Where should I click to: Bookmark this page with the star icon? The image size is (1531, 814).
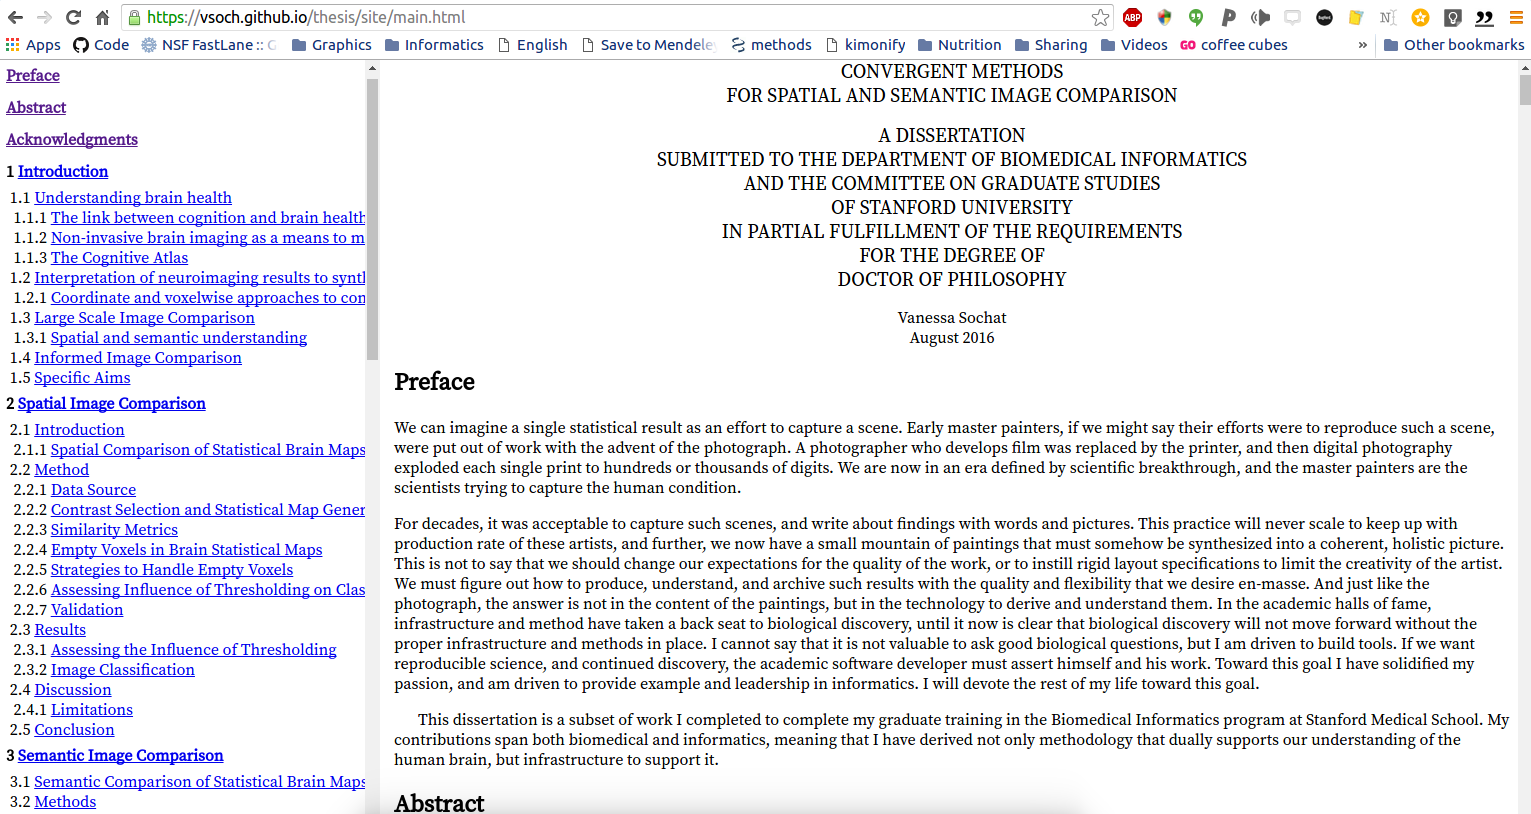click(x=1100, y=17)
